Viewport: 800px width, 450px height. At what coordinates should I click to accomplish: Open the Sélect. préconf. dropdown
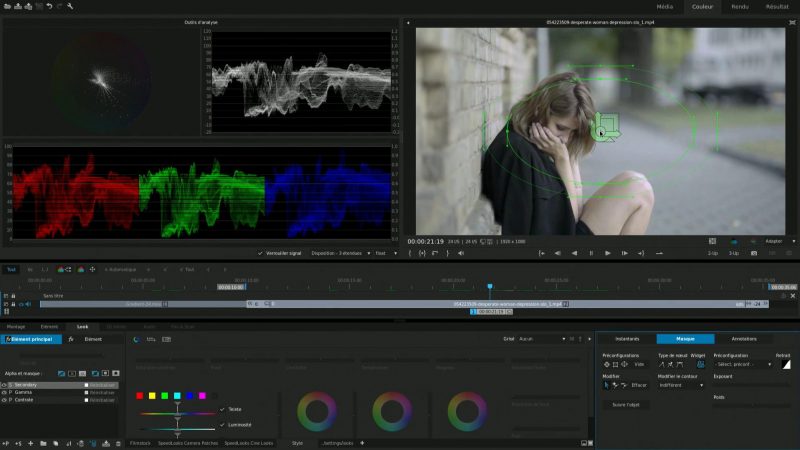[x=743, y=364]
